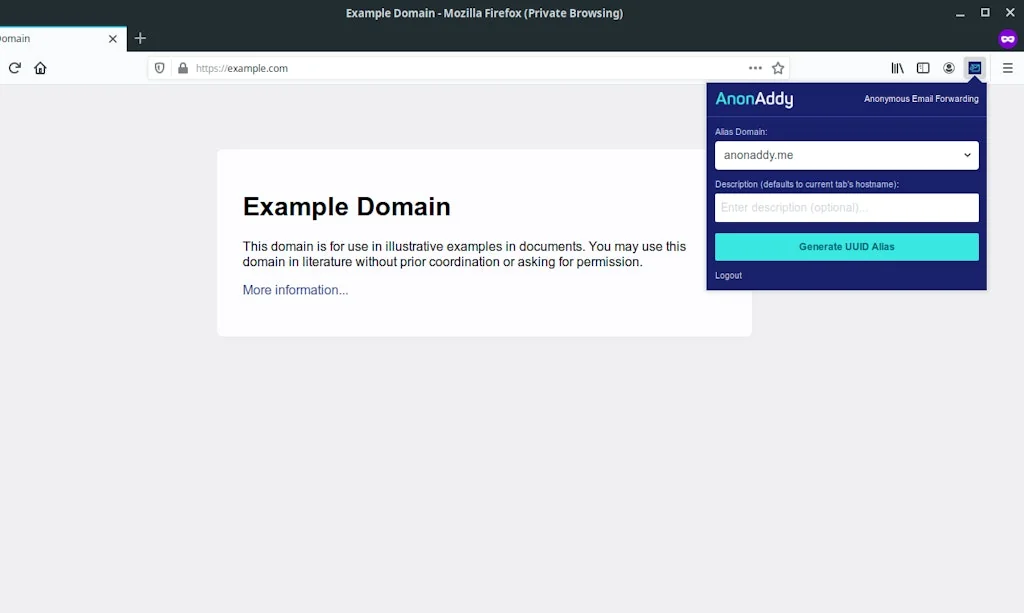Click the alias description input field
1024x613 pixels.
[846, 207]
